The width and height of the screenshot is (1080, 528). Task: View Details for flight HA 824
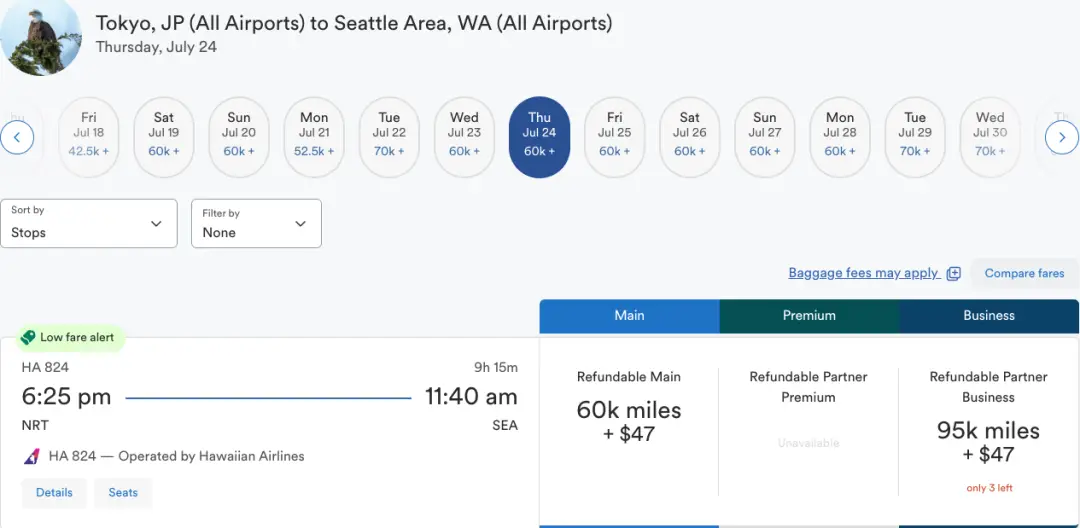(x=54, y=493)
